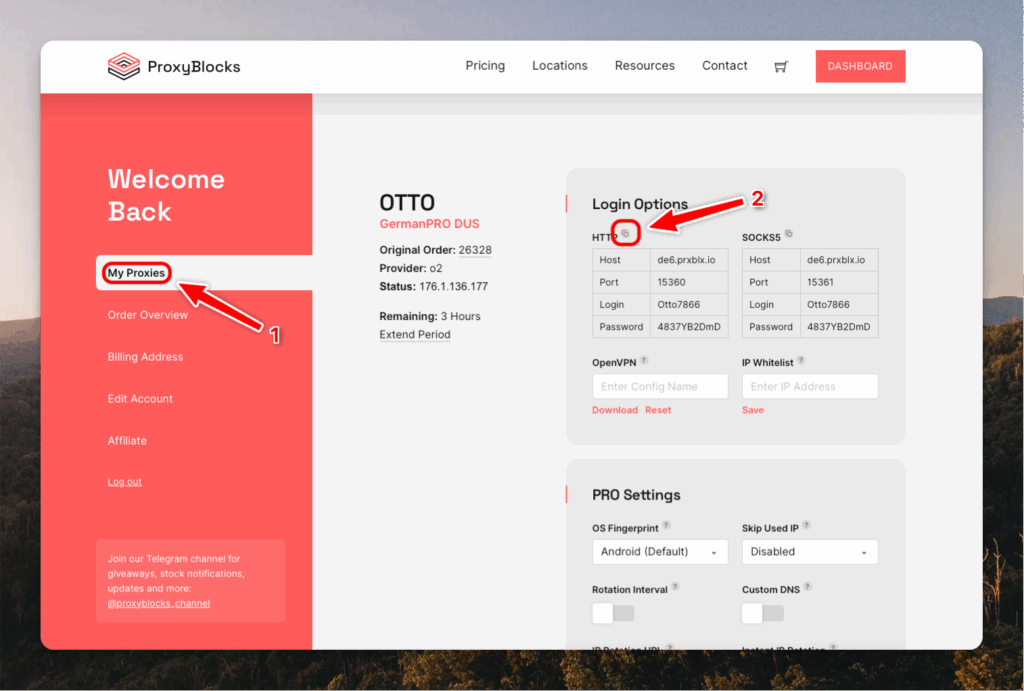Focus the Enter Config Name field

tap(660, 387)
